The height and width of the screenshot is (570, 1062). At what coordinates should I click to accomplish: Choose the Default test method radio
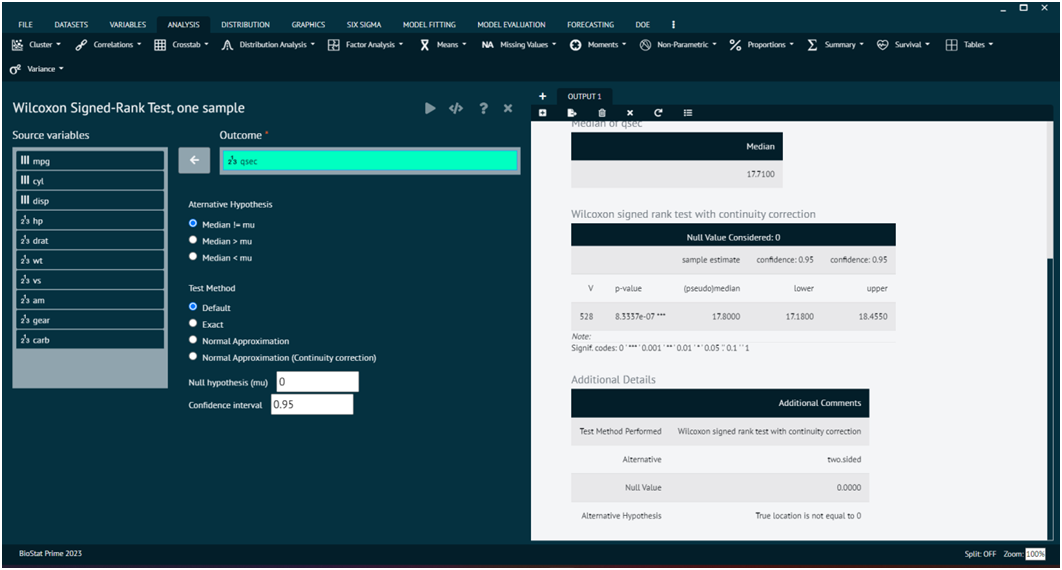193,307
